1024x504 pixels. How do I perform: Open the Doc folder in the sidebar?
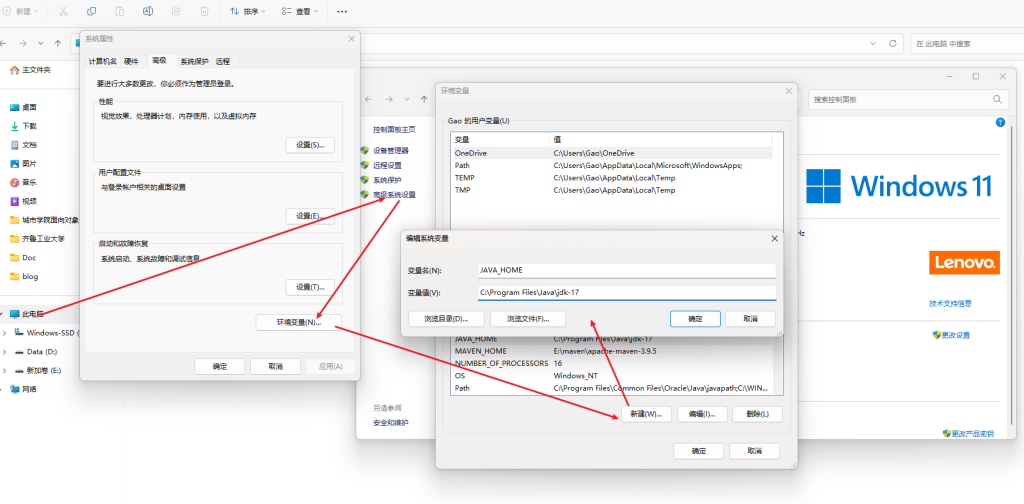coord(24,258)
